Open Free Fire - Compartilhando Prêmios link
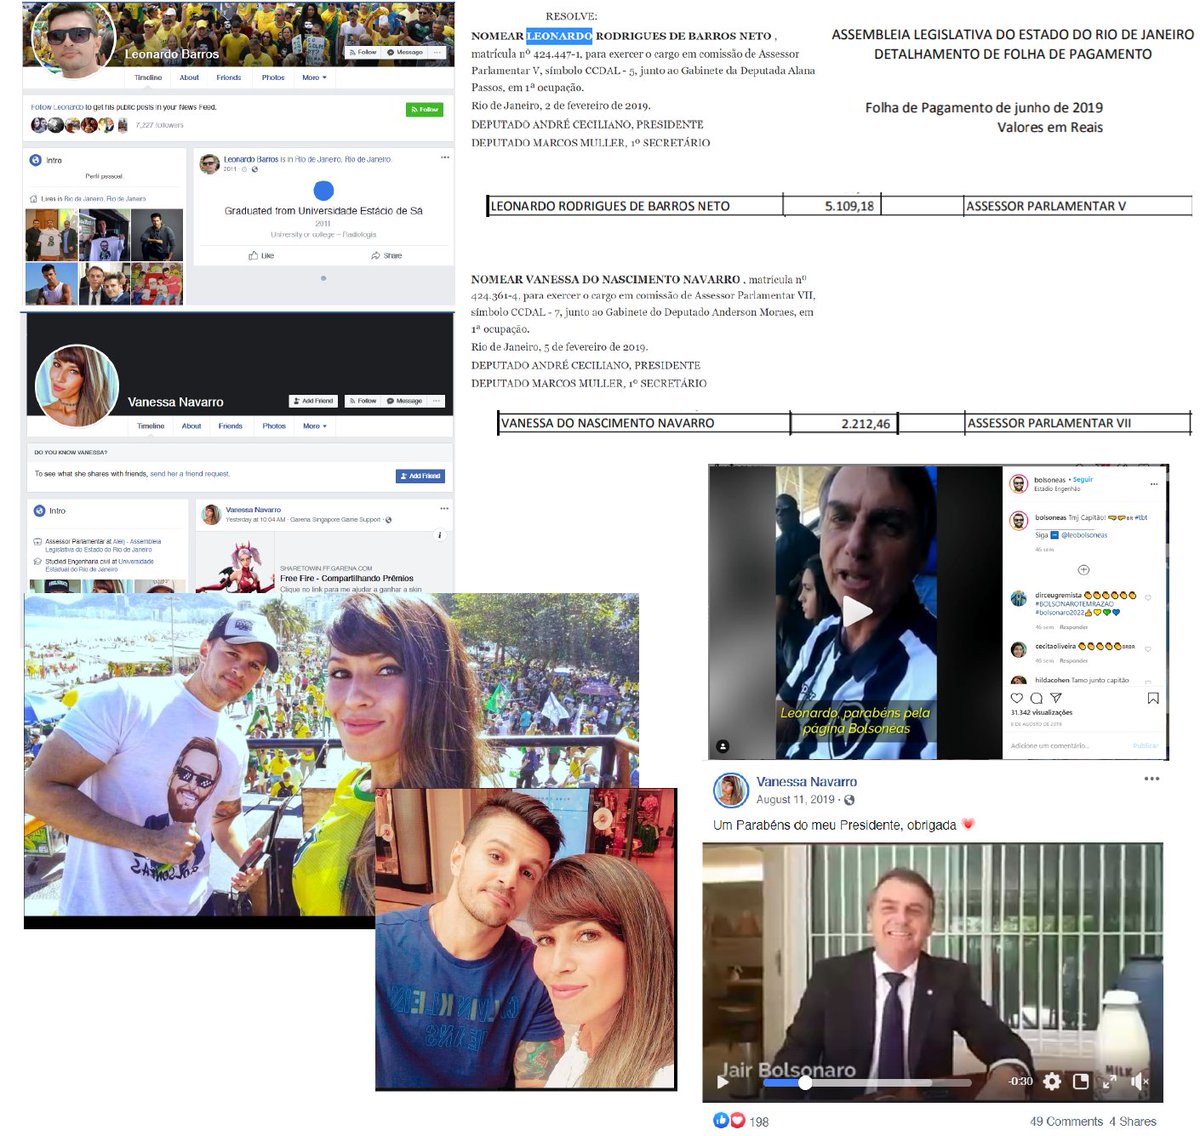 point(346,578)
